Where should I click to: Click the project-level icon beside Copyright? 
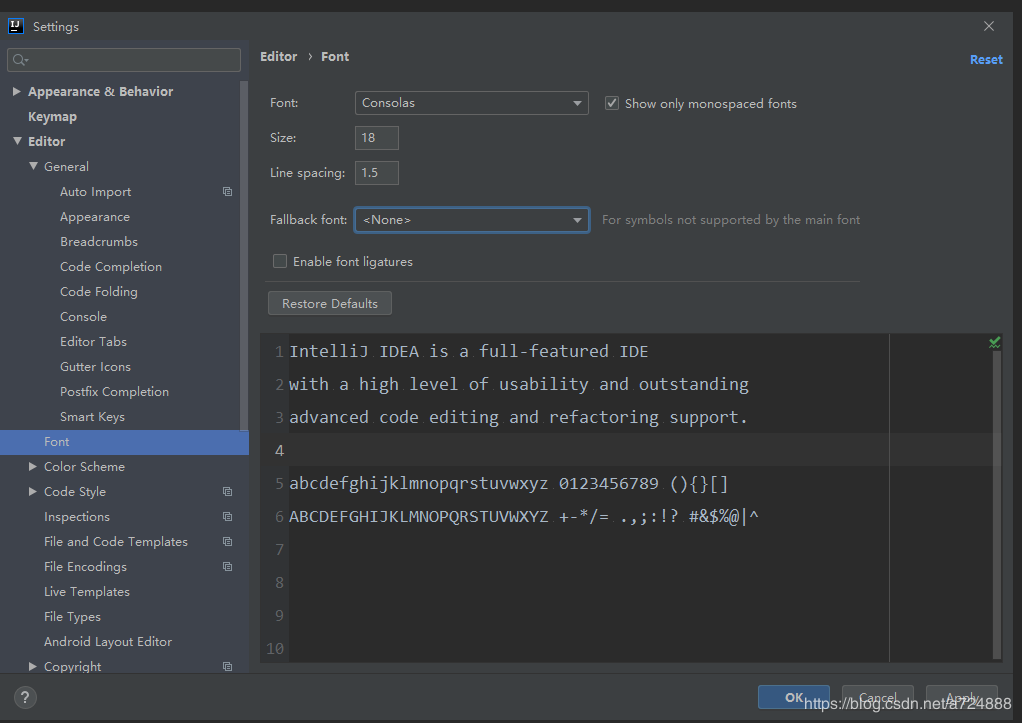pos(227,666)
